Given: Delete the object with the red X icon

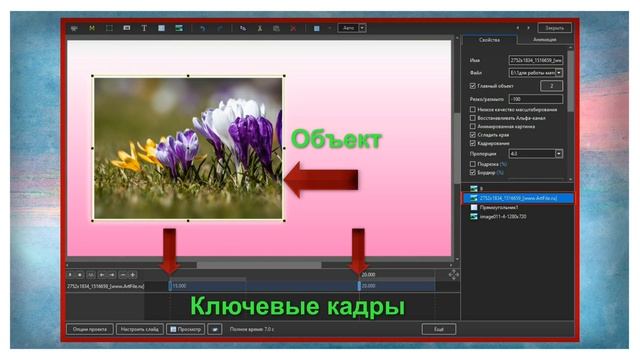Looking at the screenshot, I should pos(293,28).
